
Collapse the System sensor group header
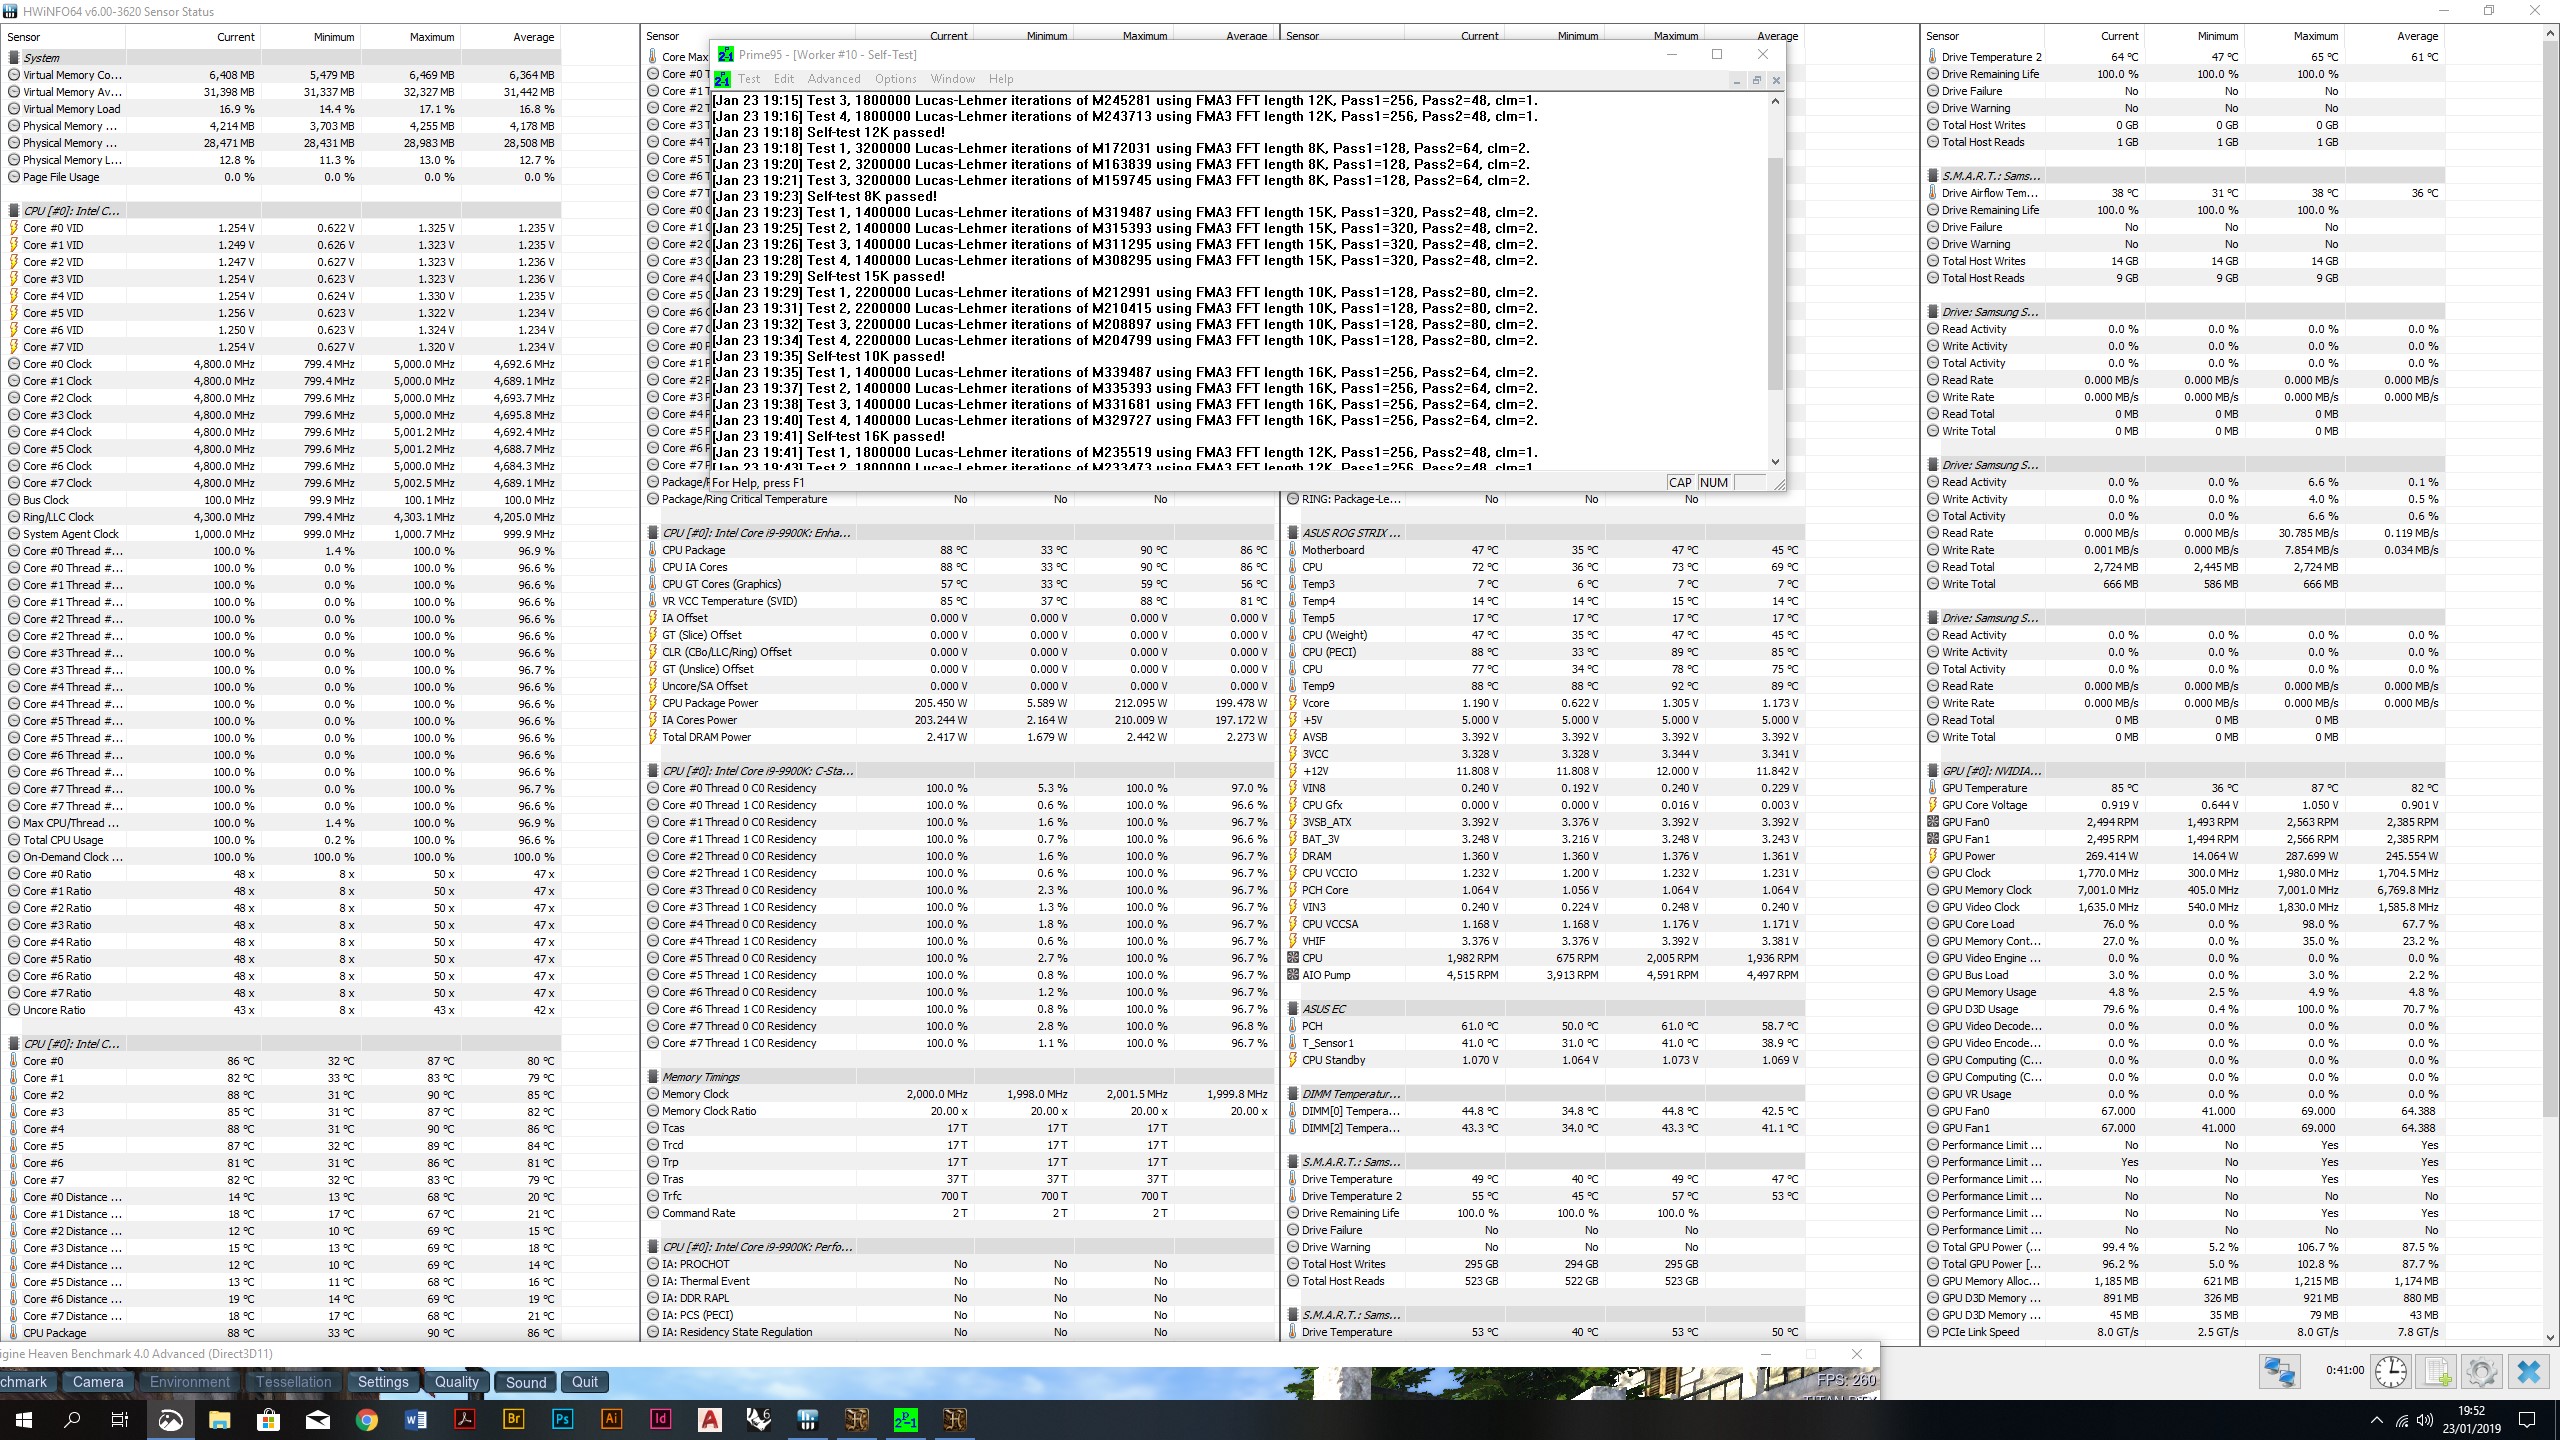coord(41,58)
